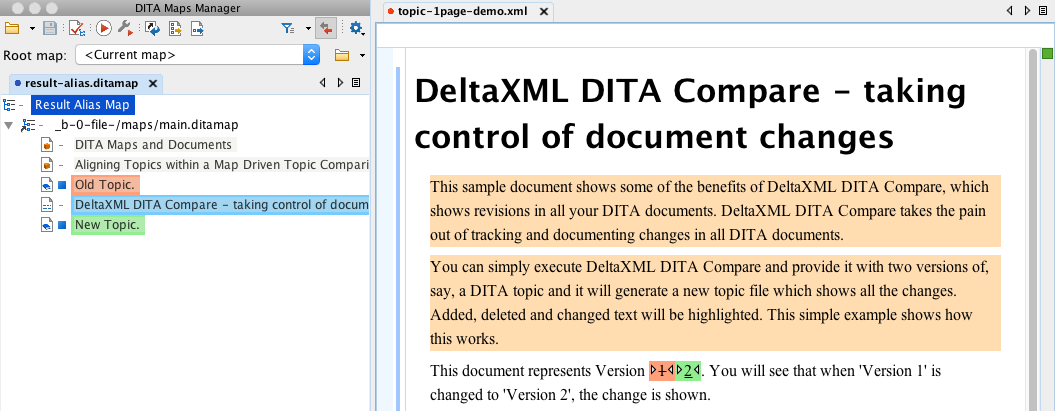Click the Open folder icon in DITA Maps toolbar
1055x411 pixels.
12,29
